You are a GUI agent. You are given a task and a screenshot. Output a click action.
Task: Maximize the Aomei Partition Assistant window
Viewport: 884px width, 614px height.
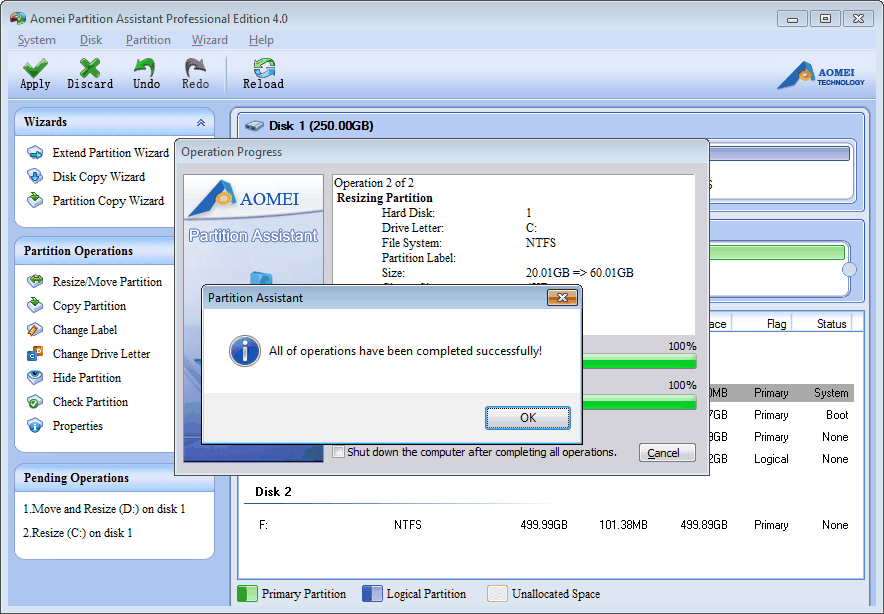coord(825,19)
